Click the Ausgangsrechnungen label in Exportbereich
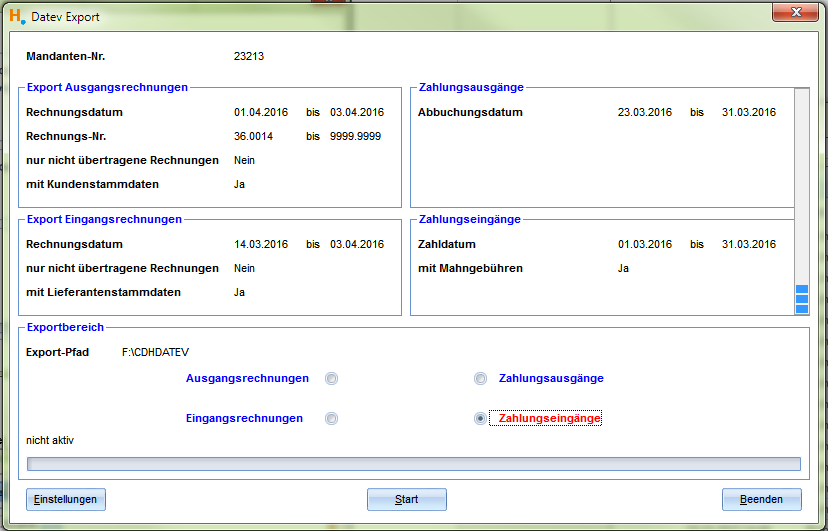828x531 pixels. pyautogui.click(x=247, y=378)
